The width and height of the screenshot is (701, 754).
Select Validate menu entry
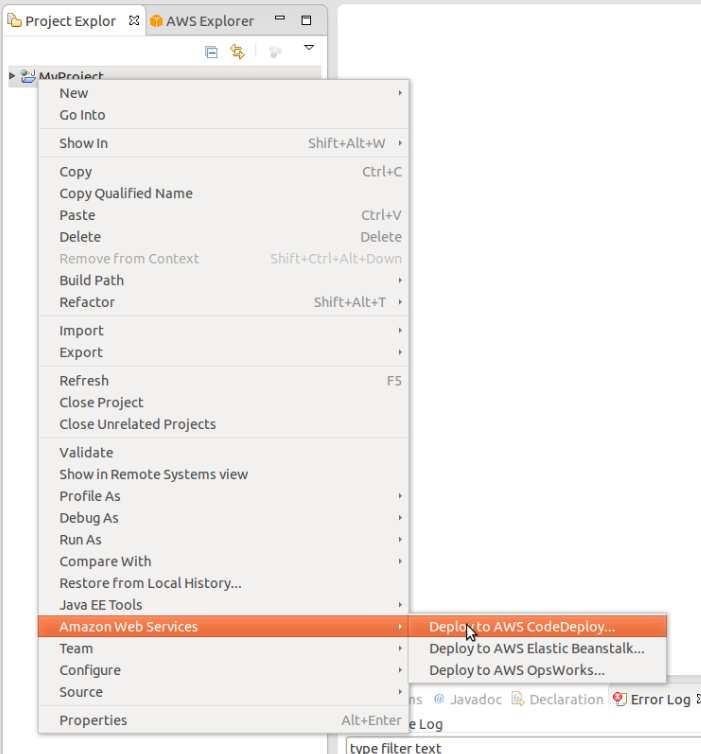click(x=224, y=452)
